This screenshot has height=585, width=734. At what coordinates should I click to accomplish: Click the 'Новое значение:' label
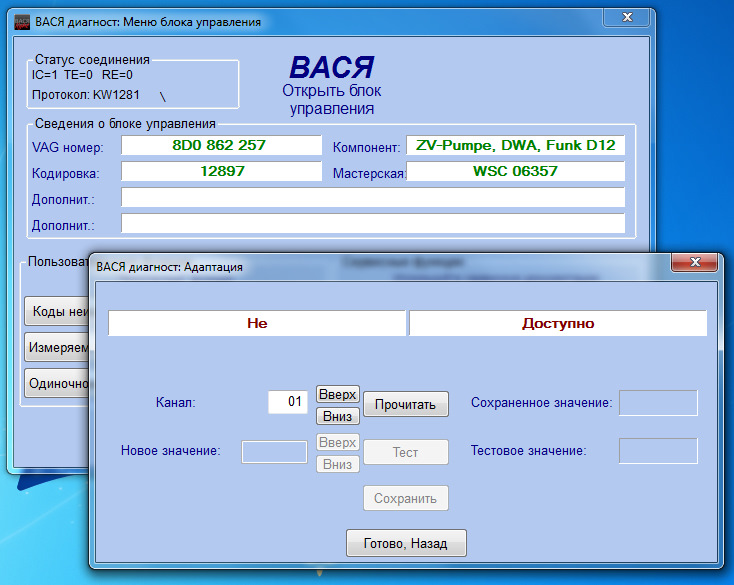pos(170,451)
